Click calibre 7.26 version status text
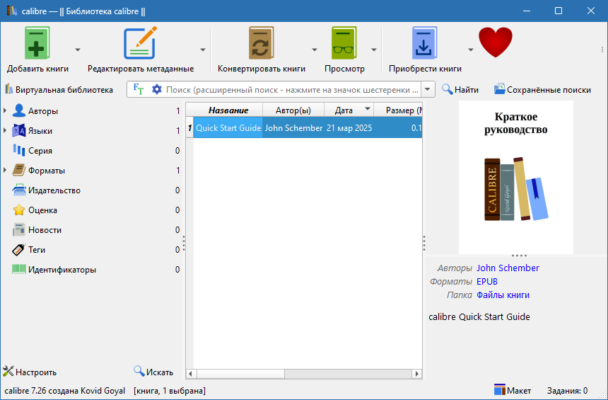This screenshot has height=400, width=608. pos(65,391)
